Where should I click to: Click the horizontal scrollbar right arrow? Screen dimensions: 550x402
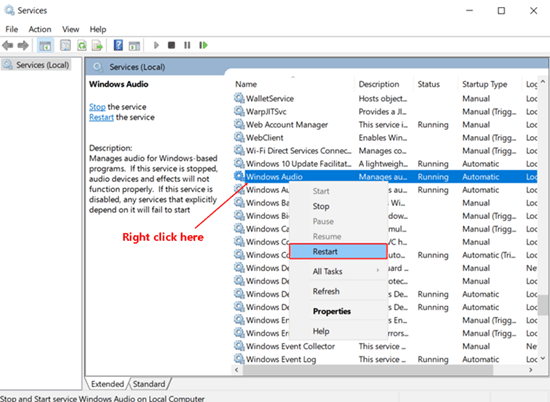point(531,370)
